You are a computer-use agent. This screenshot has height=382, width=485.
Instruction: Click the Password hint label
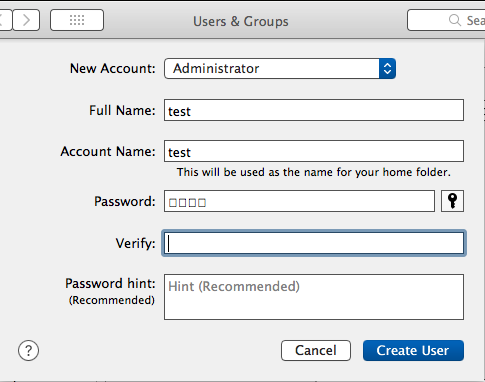110,284
